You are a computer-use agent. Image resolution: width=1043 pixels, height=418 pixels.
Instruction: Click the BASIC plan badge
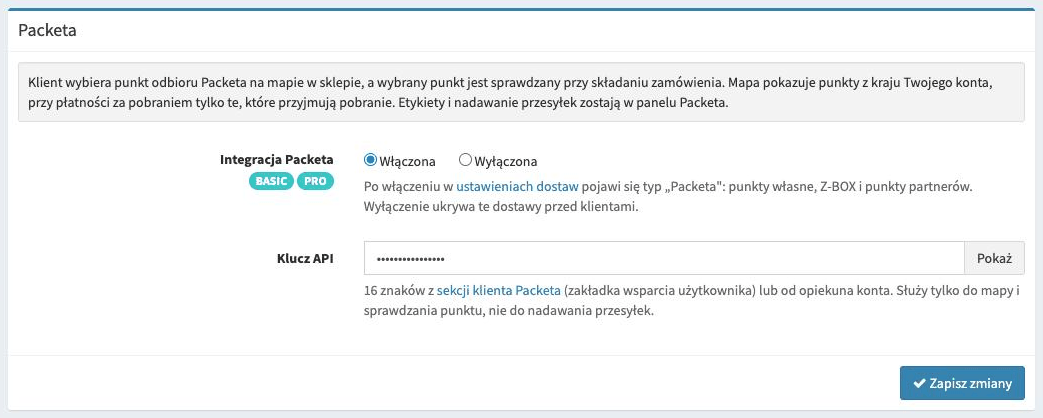pyautogui.click(x=271, y=182)
